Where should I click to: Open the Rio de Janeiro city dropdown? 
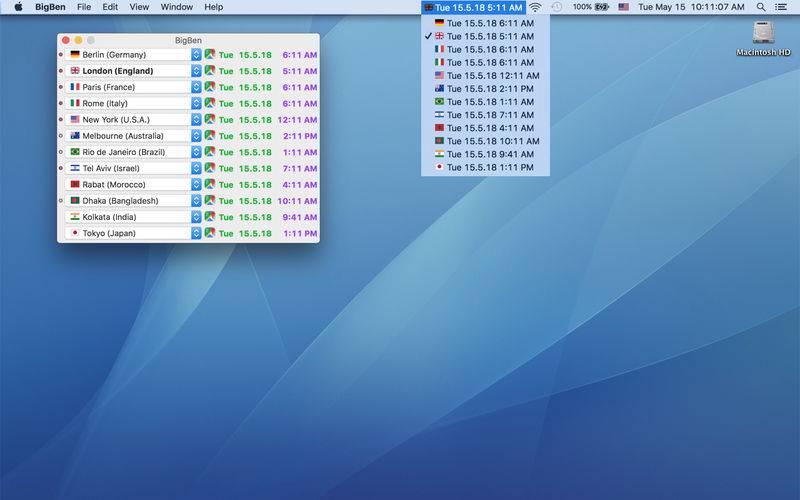196,152
